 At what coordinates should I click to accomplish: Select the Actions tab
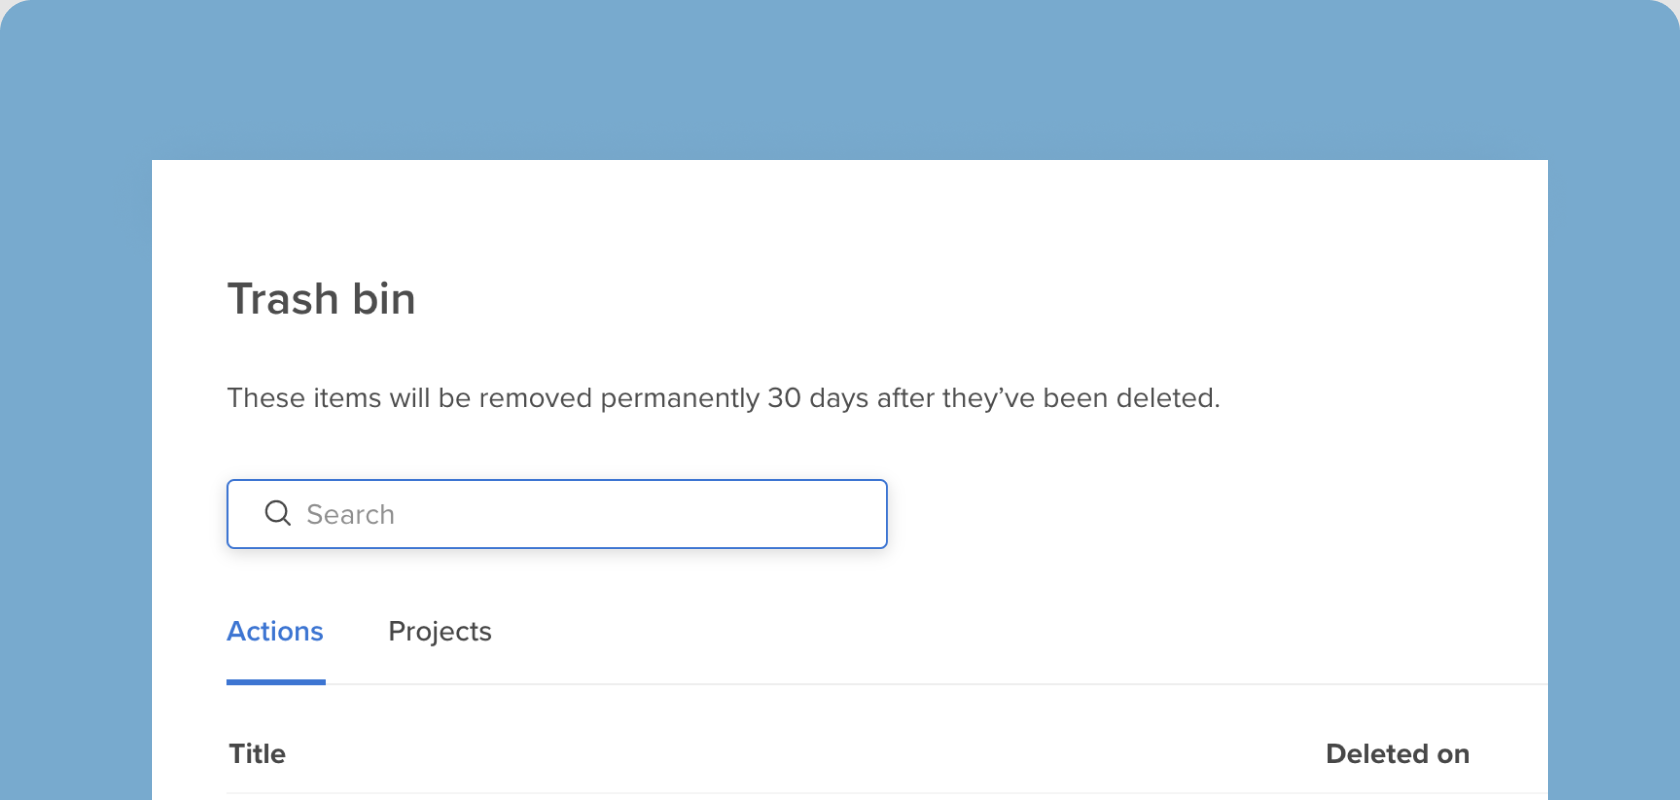[275, 632]
